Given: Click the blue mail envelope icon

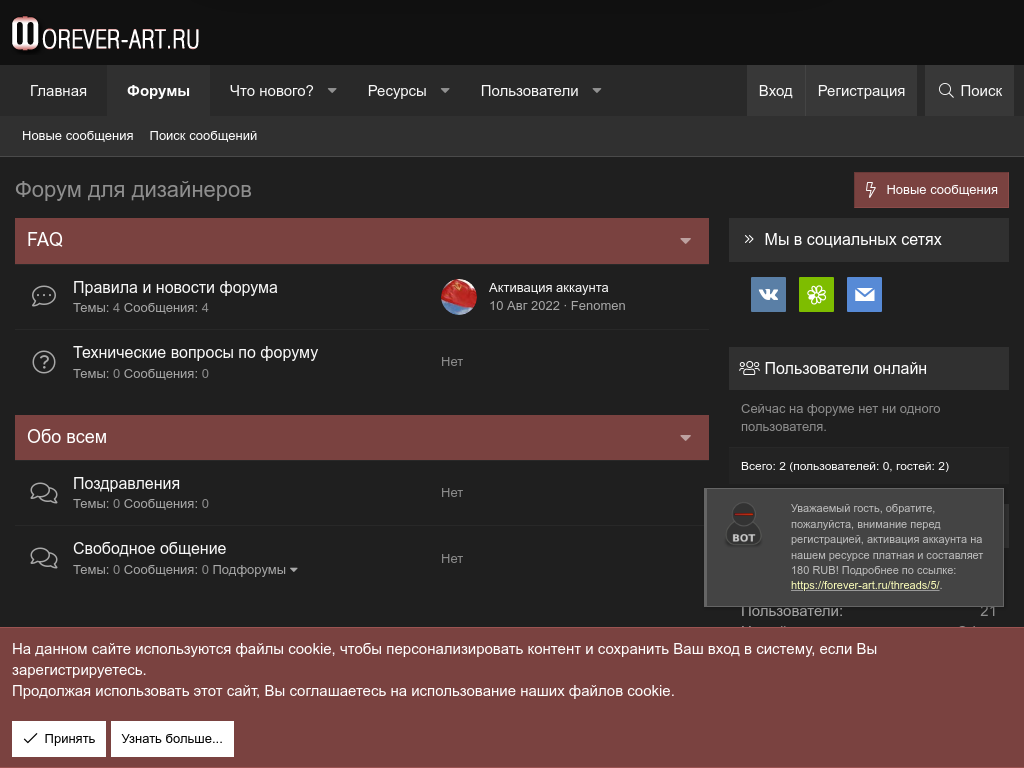Looking at the screenshot, I should (x=865, y=295).
